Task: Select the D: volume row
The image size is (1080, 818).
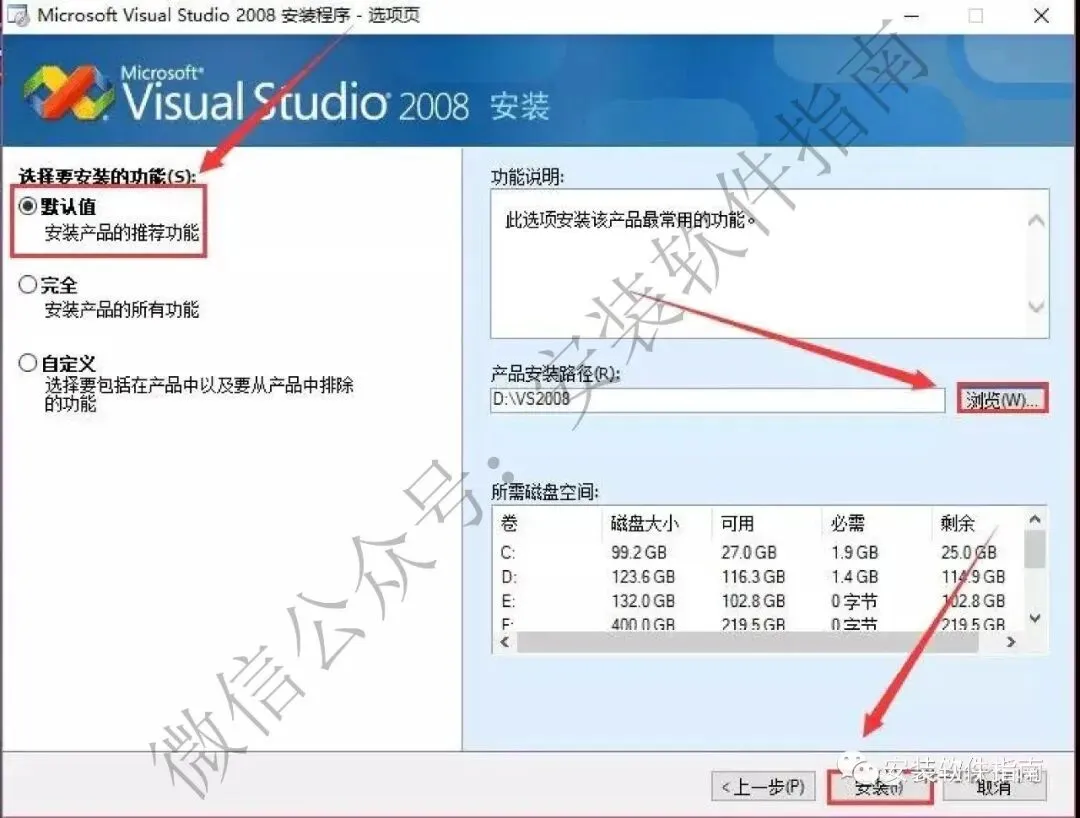Action: [758, 576]
